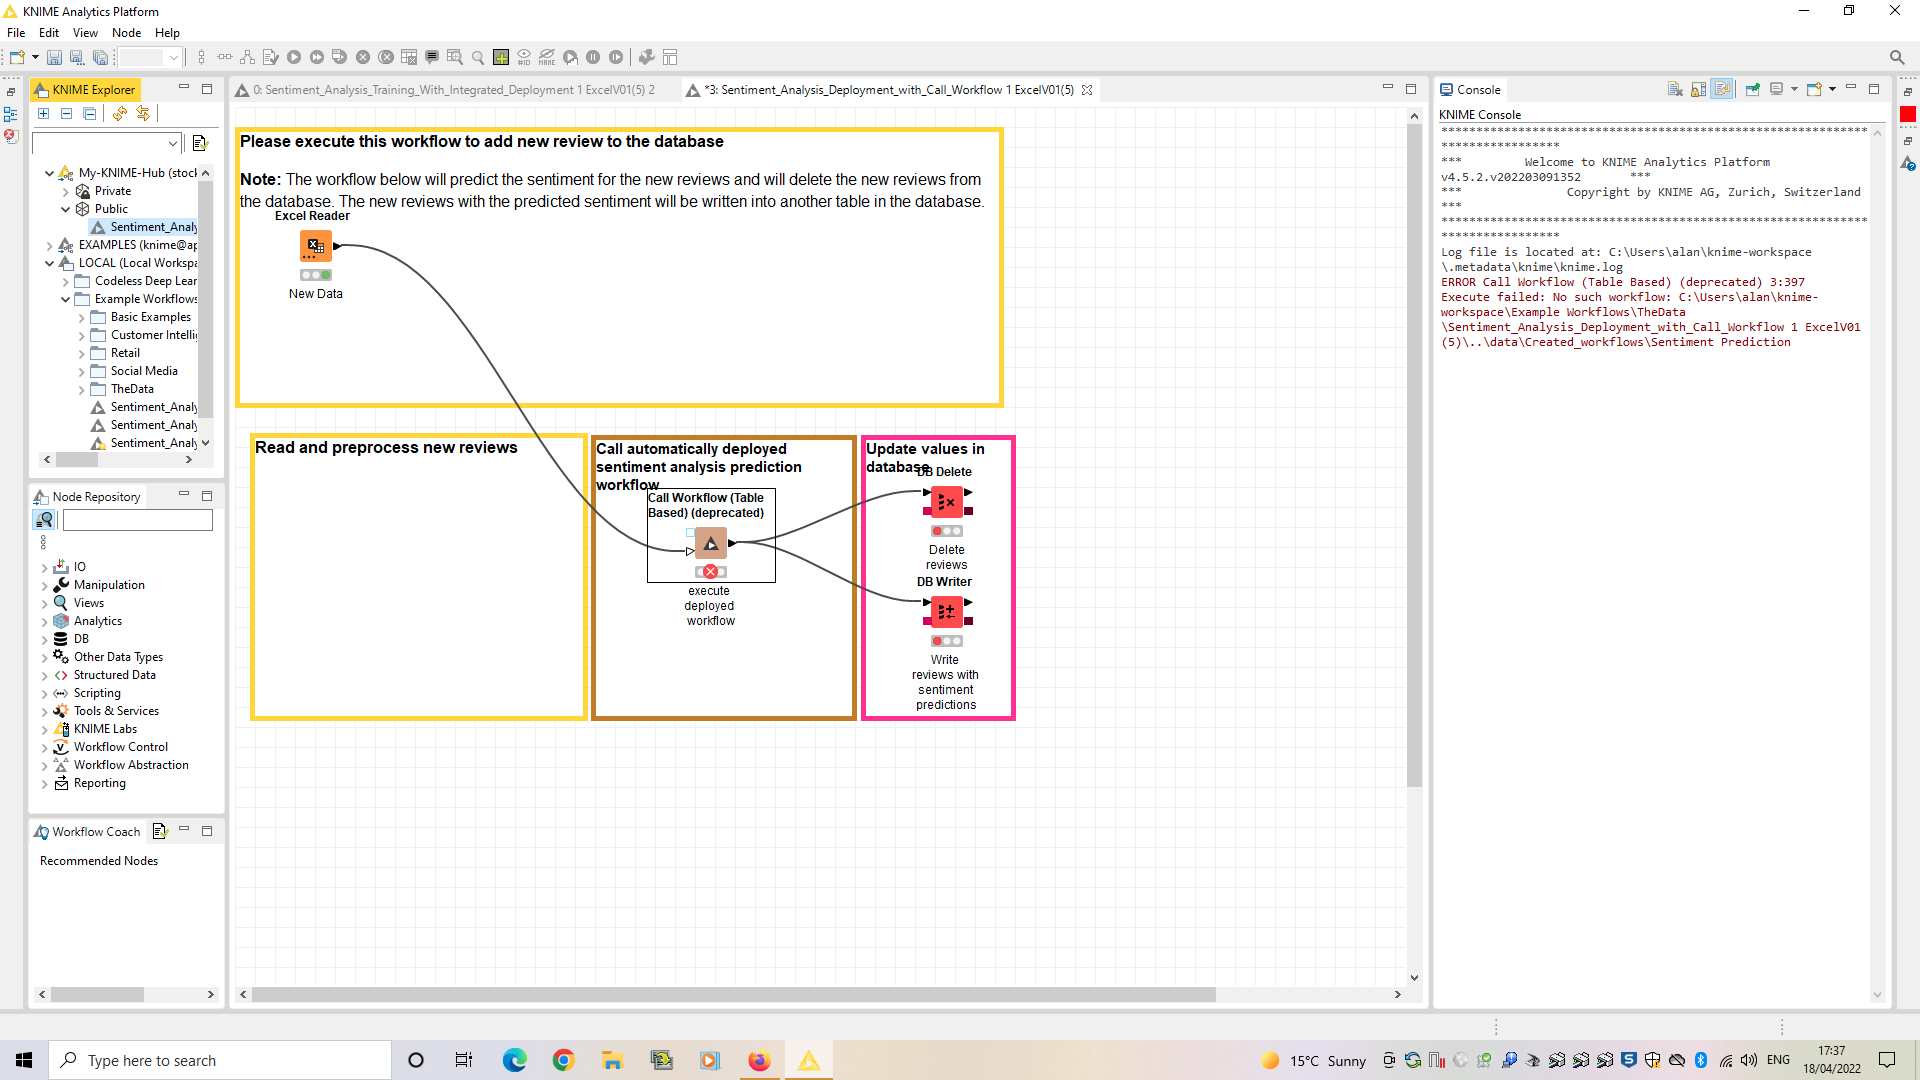
Task: Click Expand All icon in KNIME Explorer
Action: point(43,113)
